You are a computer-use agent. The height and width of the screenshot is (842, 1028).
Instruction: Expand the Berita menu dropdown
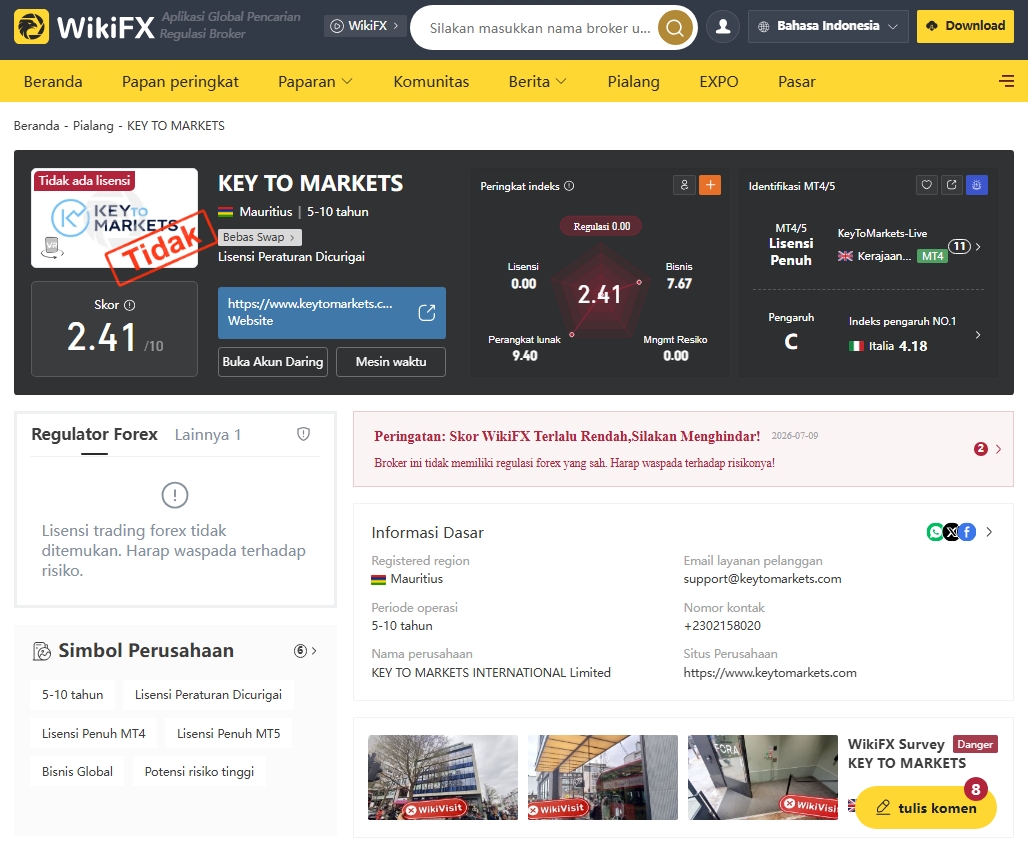pos(538,81)
